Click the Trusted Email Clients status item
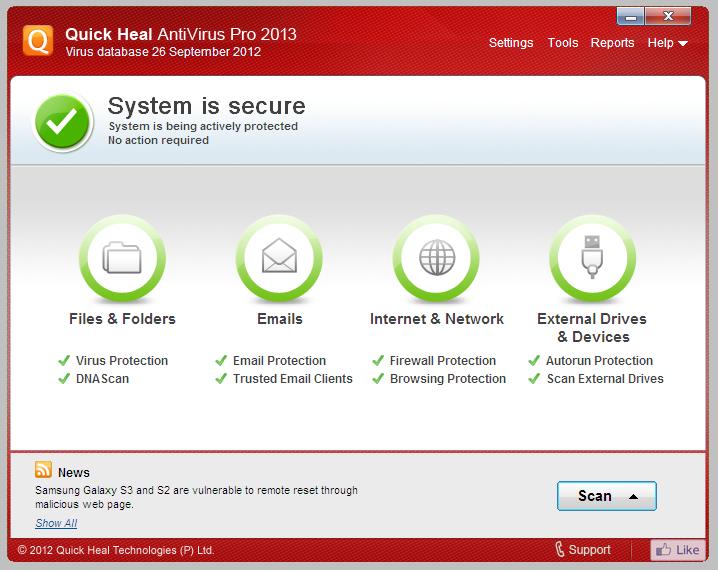Viewport: 718px width, 570px height. [x=284, y=379]
